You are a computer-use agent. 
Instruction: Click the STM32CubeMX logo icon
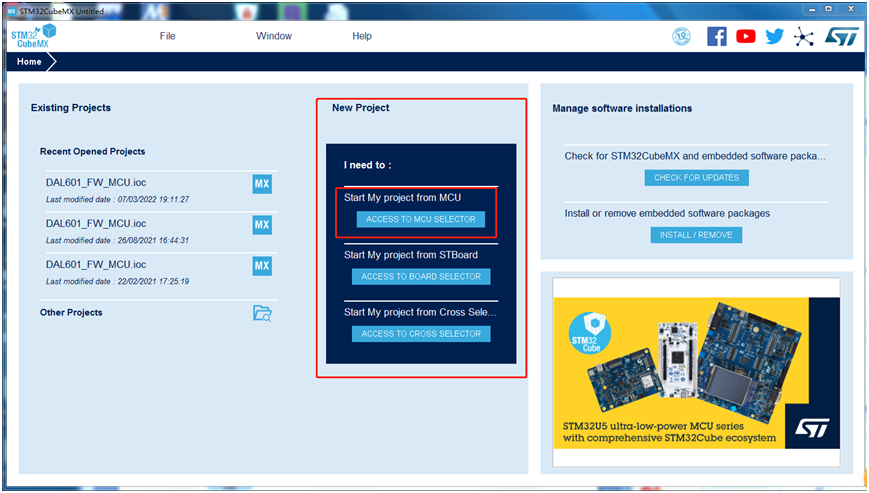click(x=33, y=36)
